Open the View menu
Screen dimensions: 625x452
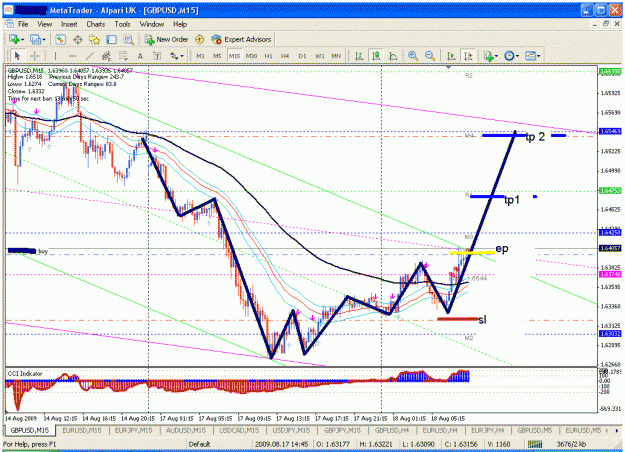(x=45, y=24)
